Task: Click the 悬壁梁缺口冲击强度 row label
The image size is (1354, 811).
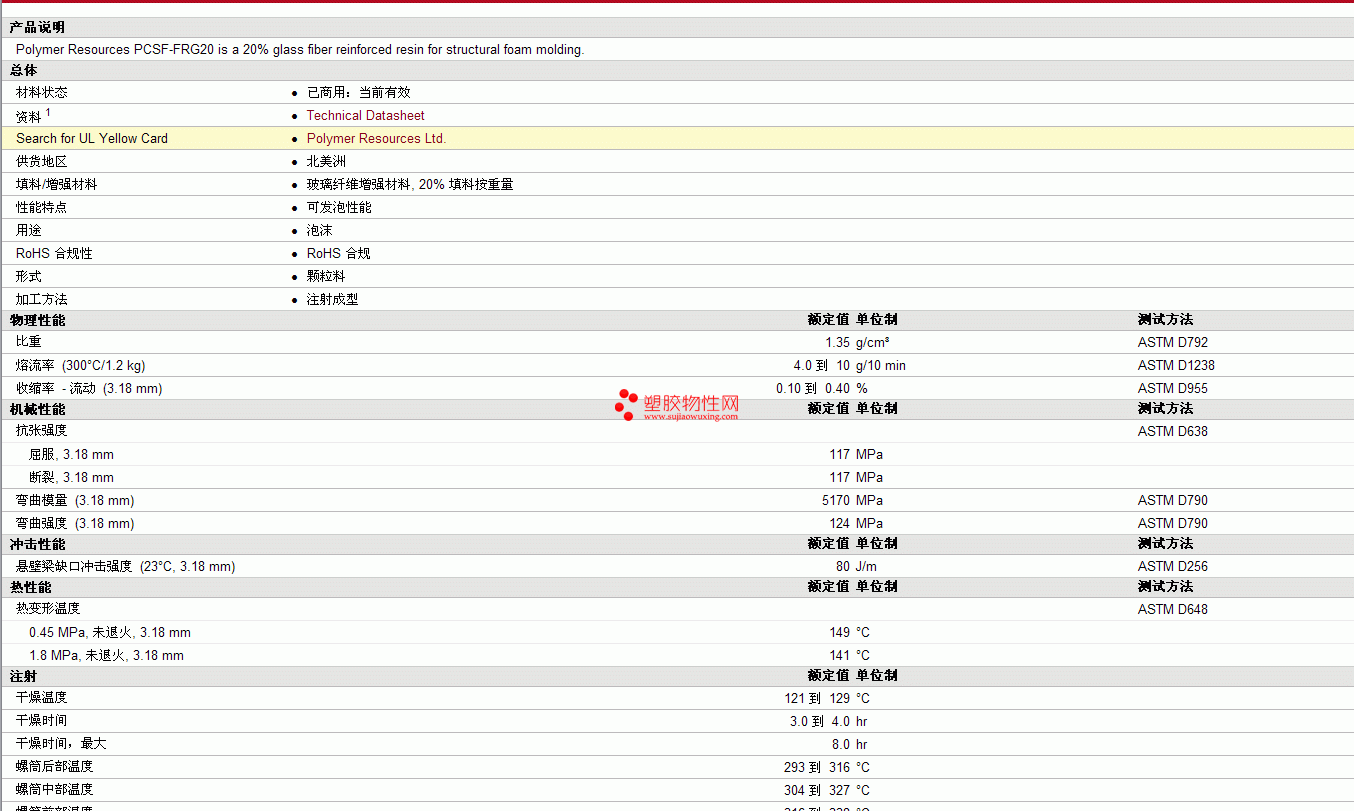Action: point(126,566)
